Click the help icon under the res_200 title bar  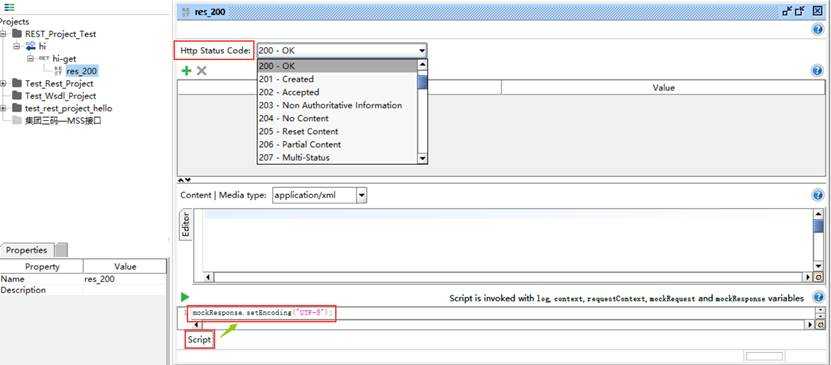coord(818,30)
